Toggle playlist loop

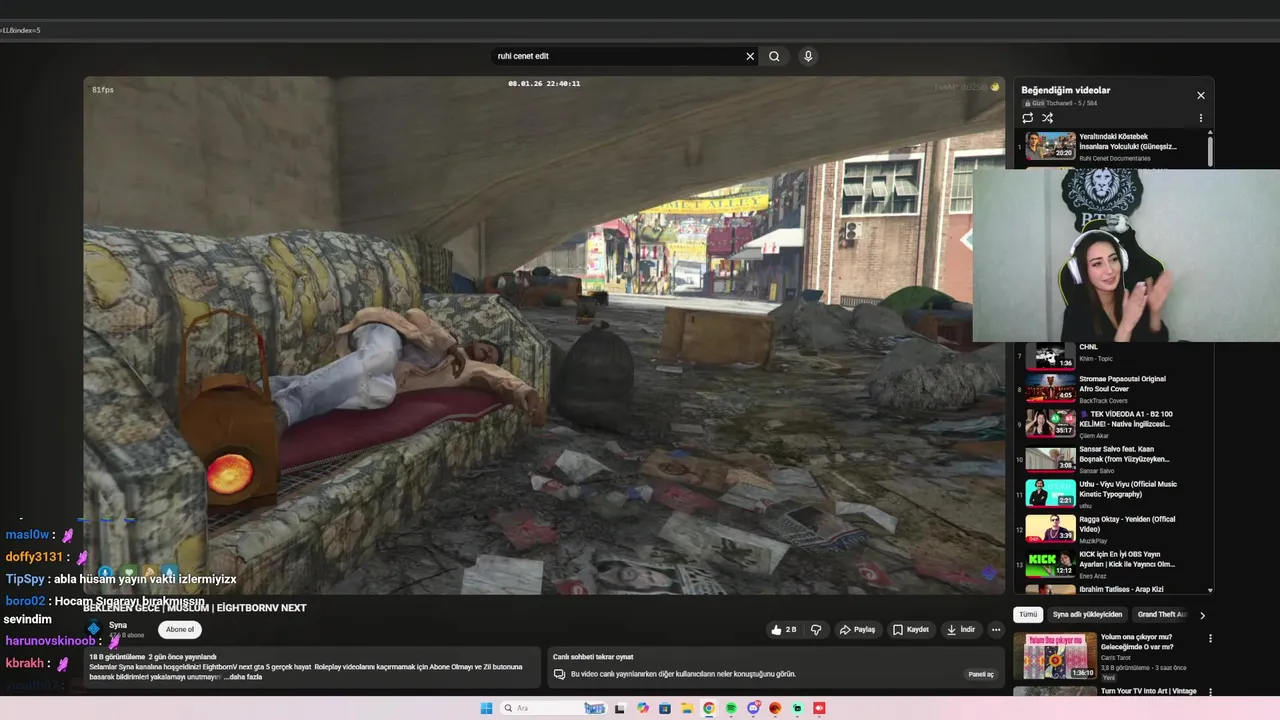pos(1027,118)
